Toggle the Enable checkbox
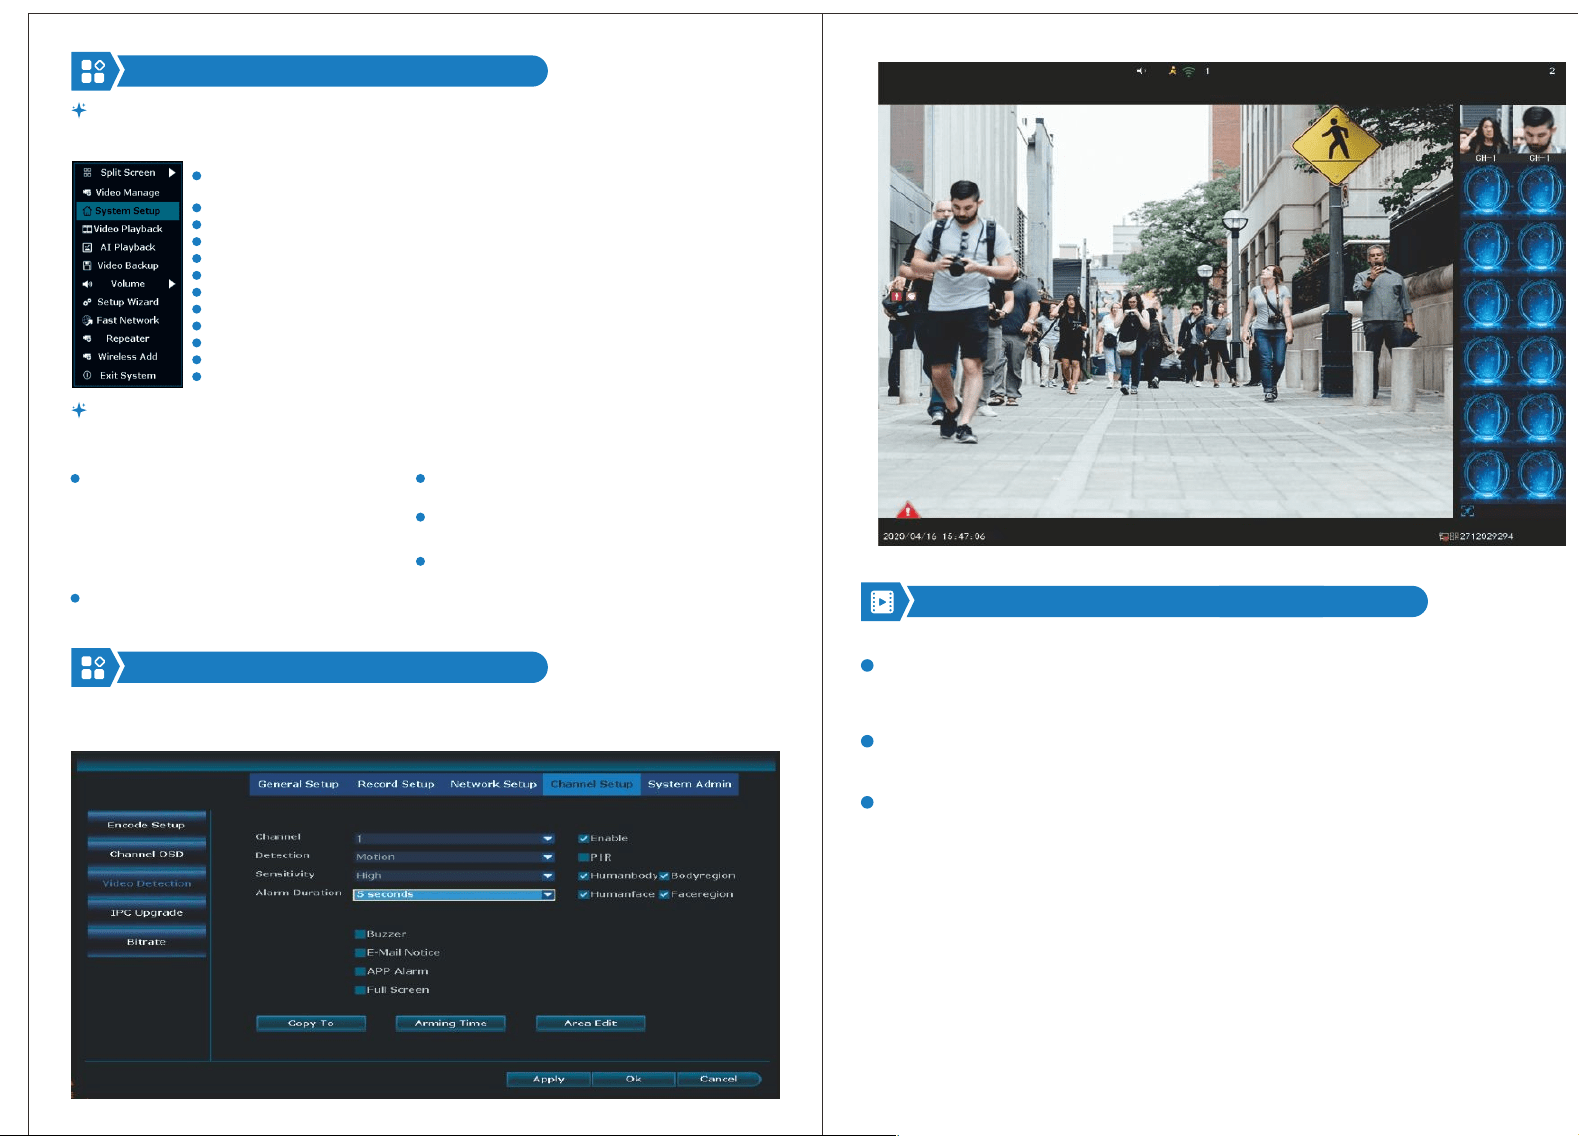 (x=583, y=839)
